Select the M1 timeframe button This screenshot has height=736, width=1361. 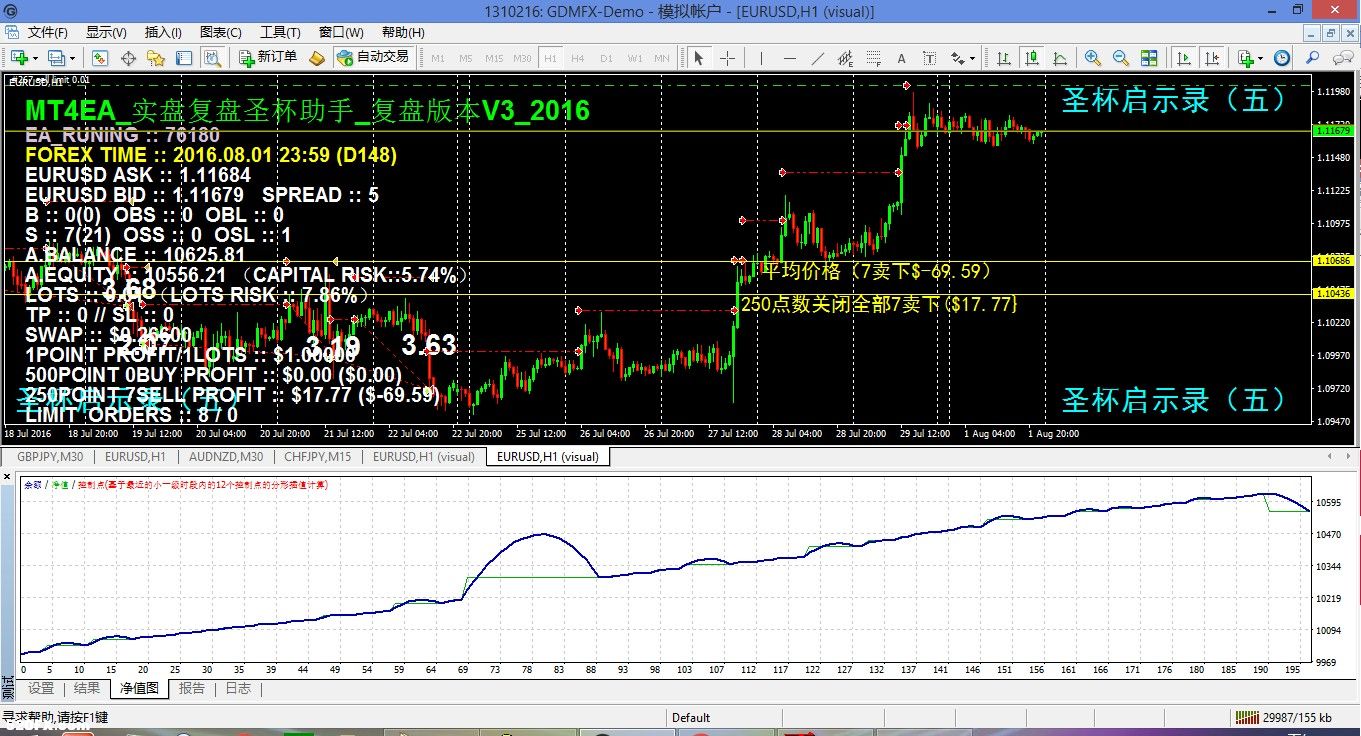(438, 58)
